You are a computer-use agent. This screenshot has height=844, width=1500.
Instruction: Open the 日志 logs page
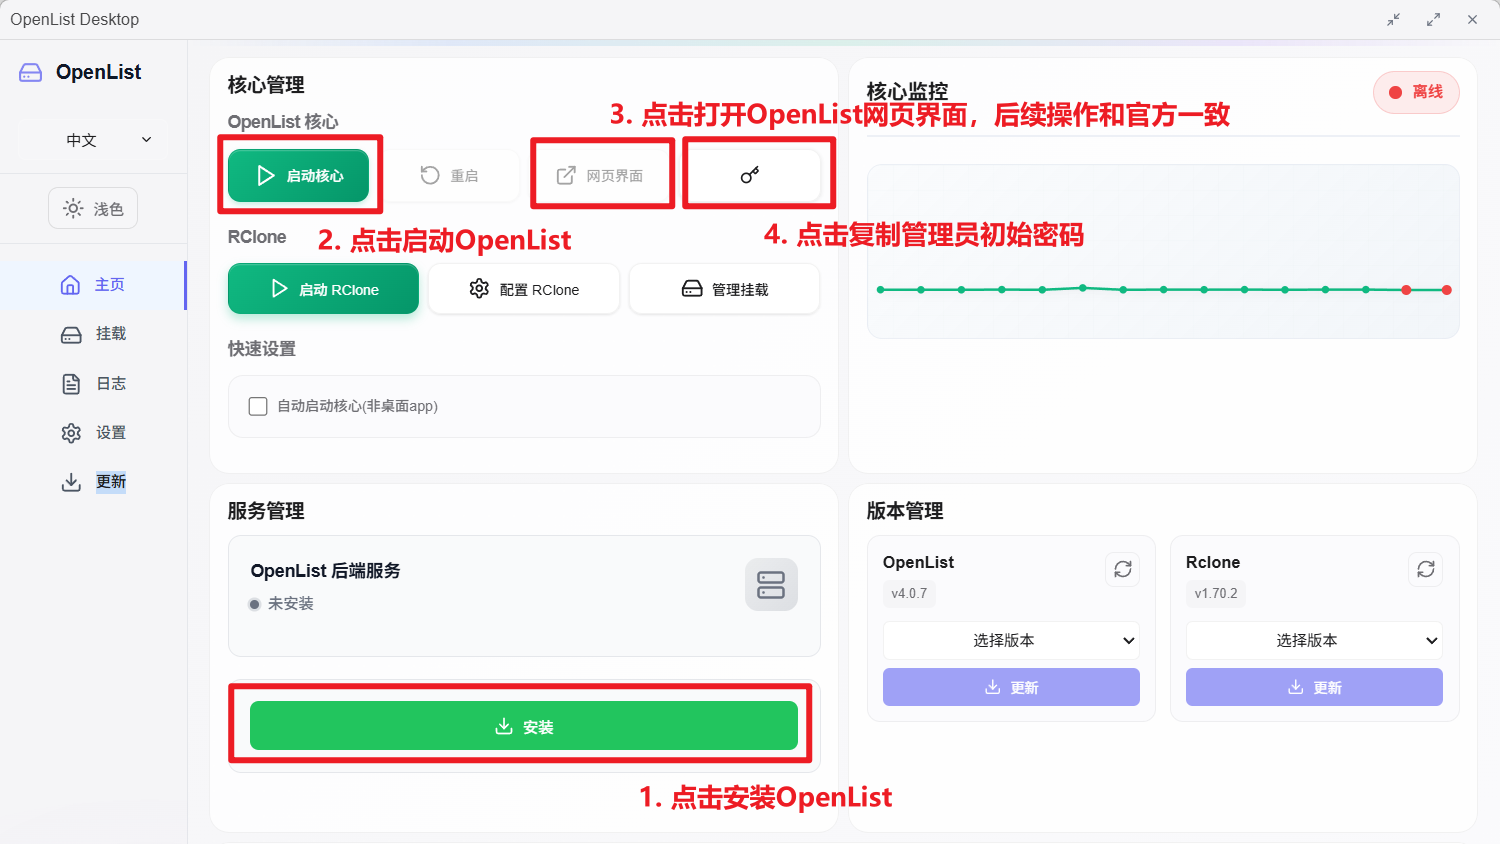tap(93, 383)
